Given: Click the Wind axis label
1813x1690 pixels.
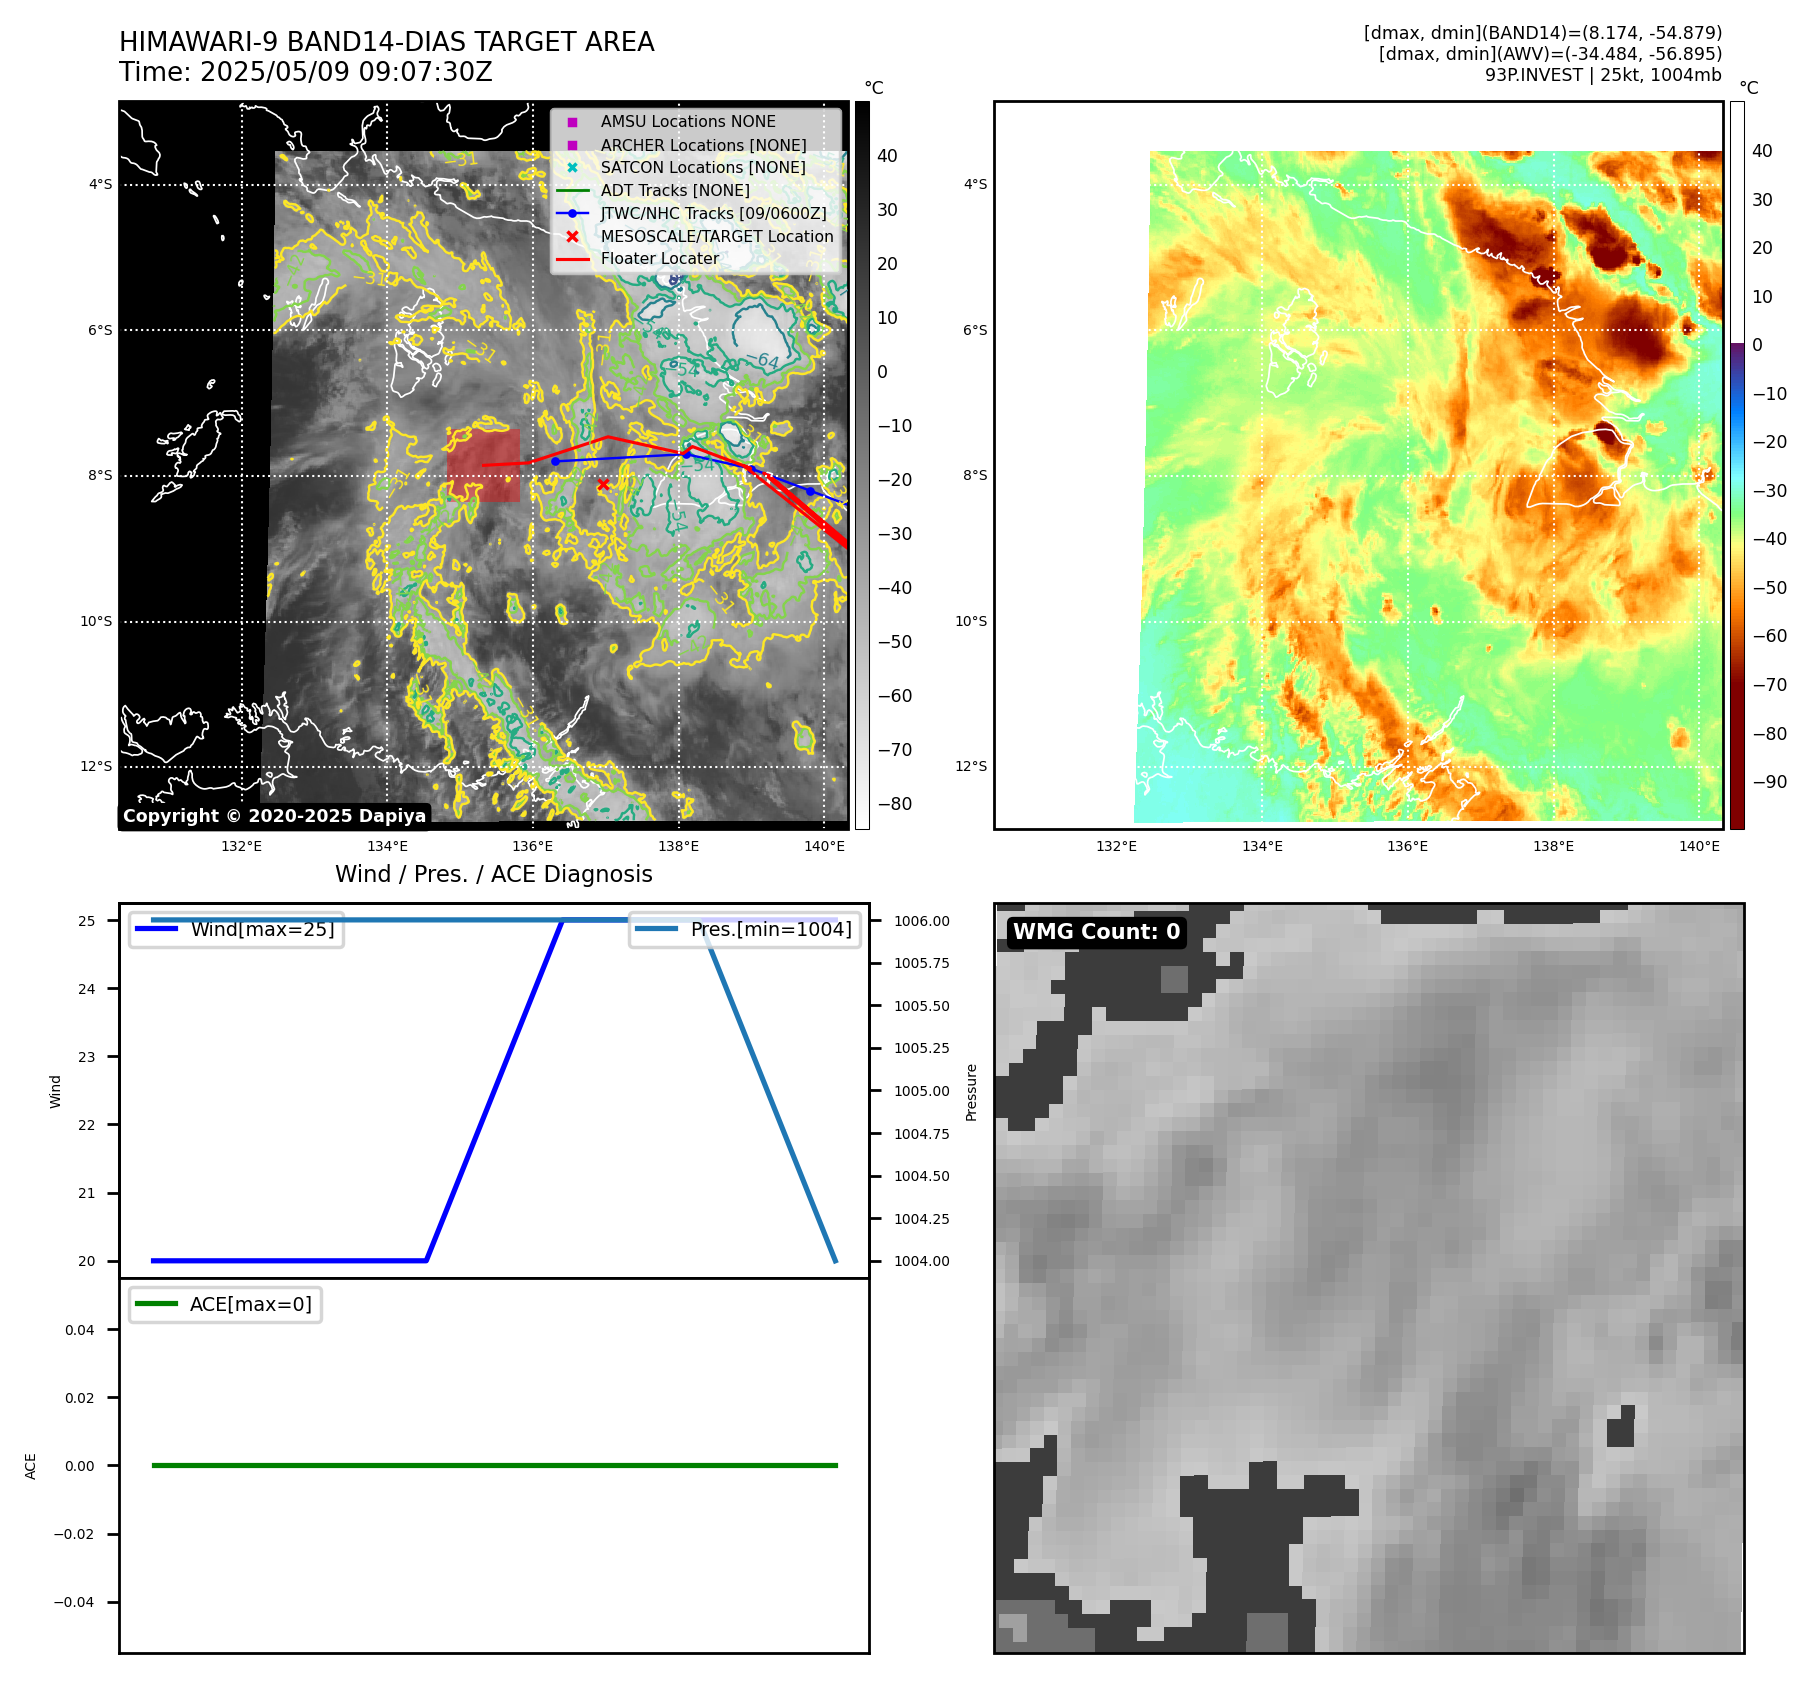Looking at the screenshot, I should (56, 1092).
